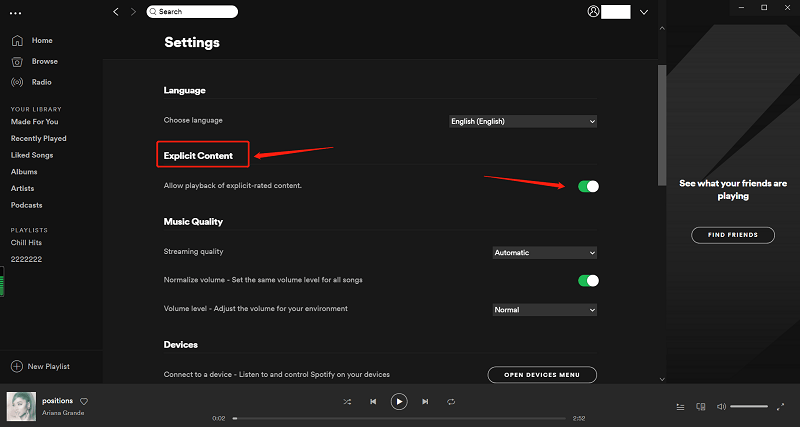
Task: Open the three-dots app menu
Action: coord(16,13)
